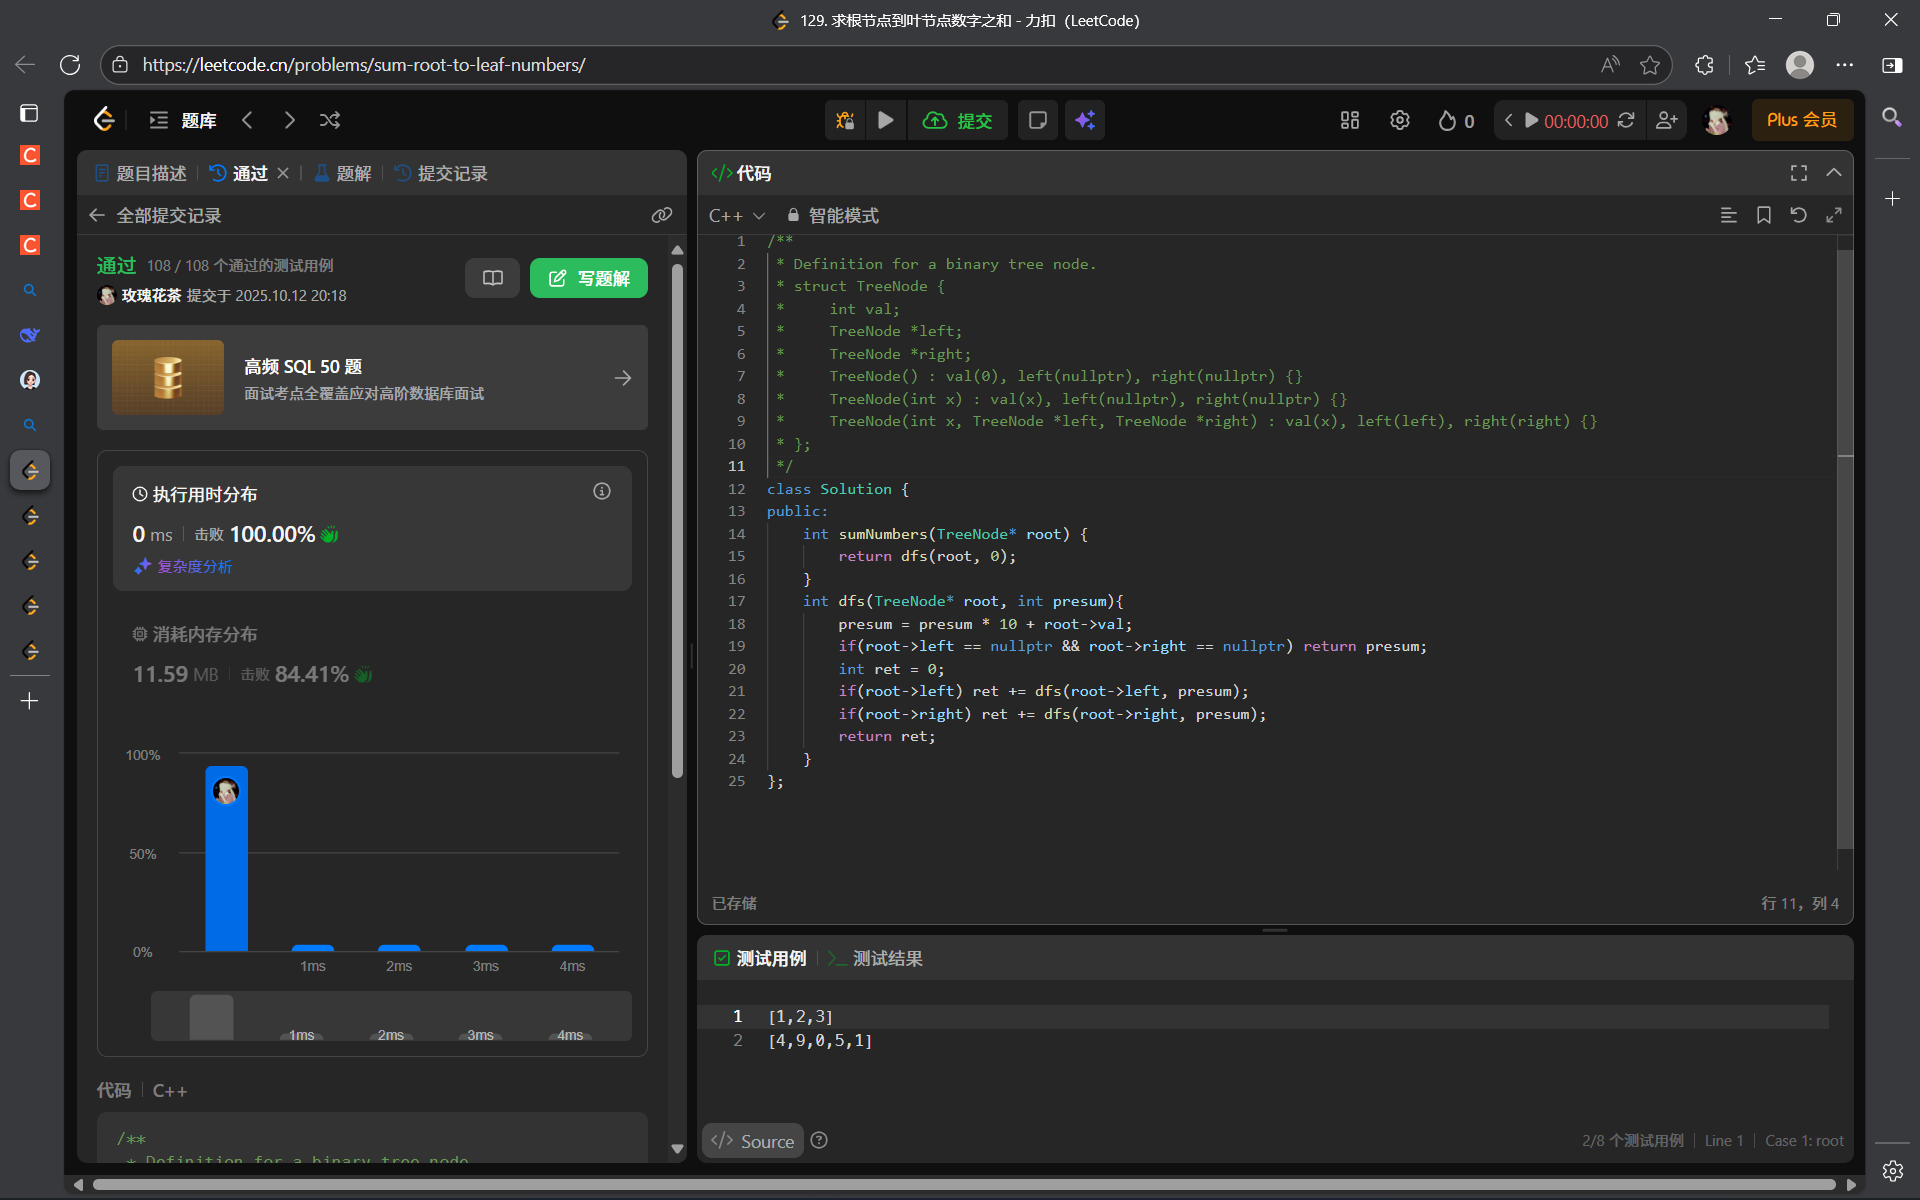The width and height of the screenshot is (1920, 1200).
Task: Open the layout grid icon
Action: (1349, 120)
